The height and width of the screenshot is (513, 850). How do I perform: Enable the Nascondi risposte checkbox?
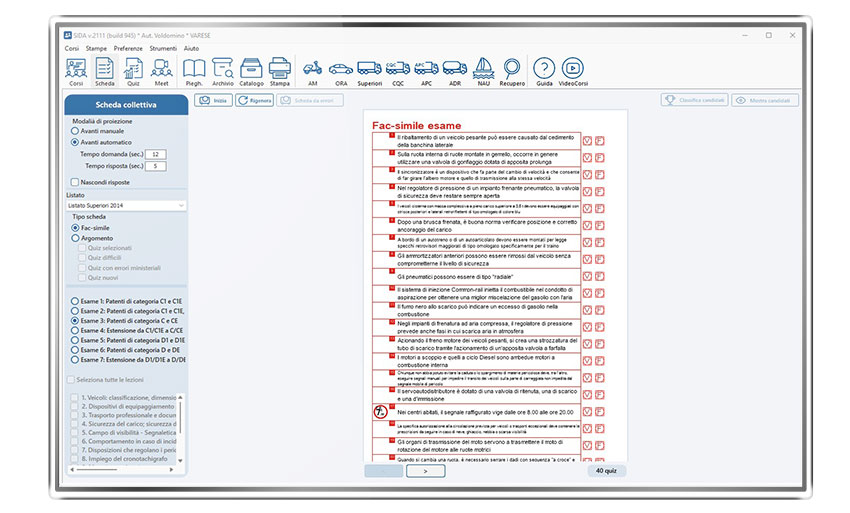tap(75, 182)
